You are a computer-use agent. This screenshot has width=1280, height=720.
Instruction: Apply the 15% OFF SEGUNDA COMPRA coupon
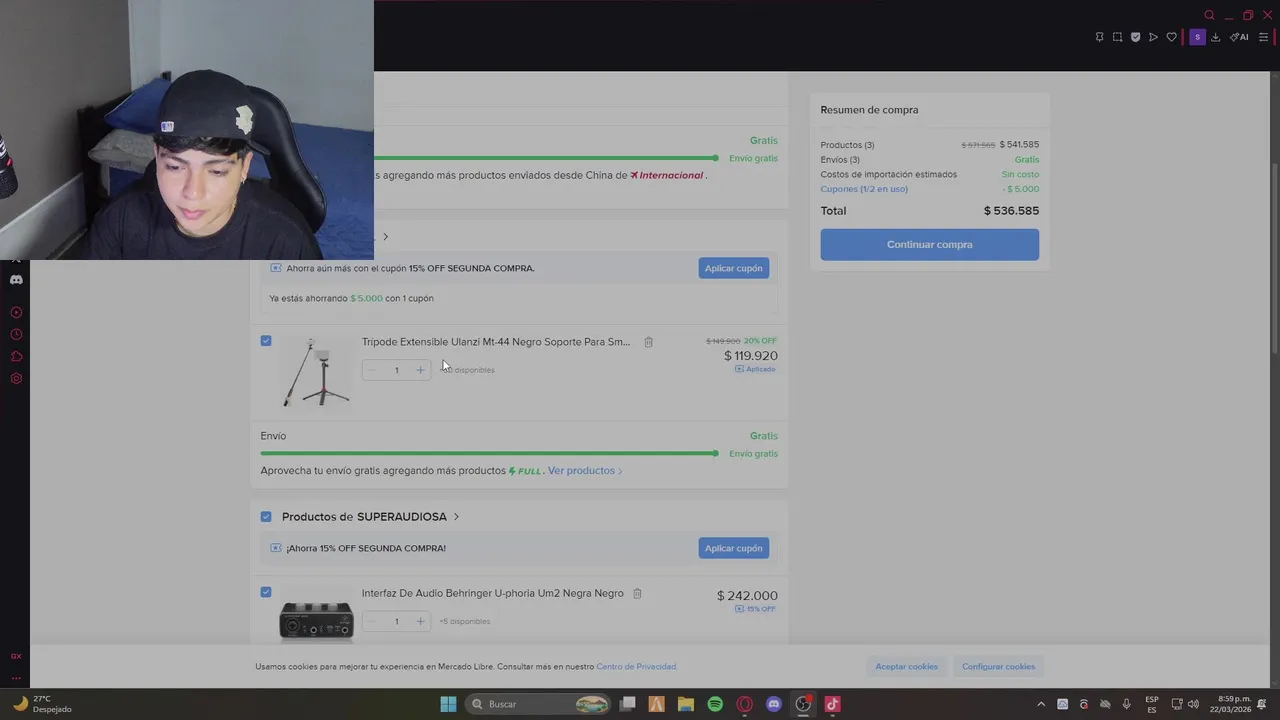(733, 268)
